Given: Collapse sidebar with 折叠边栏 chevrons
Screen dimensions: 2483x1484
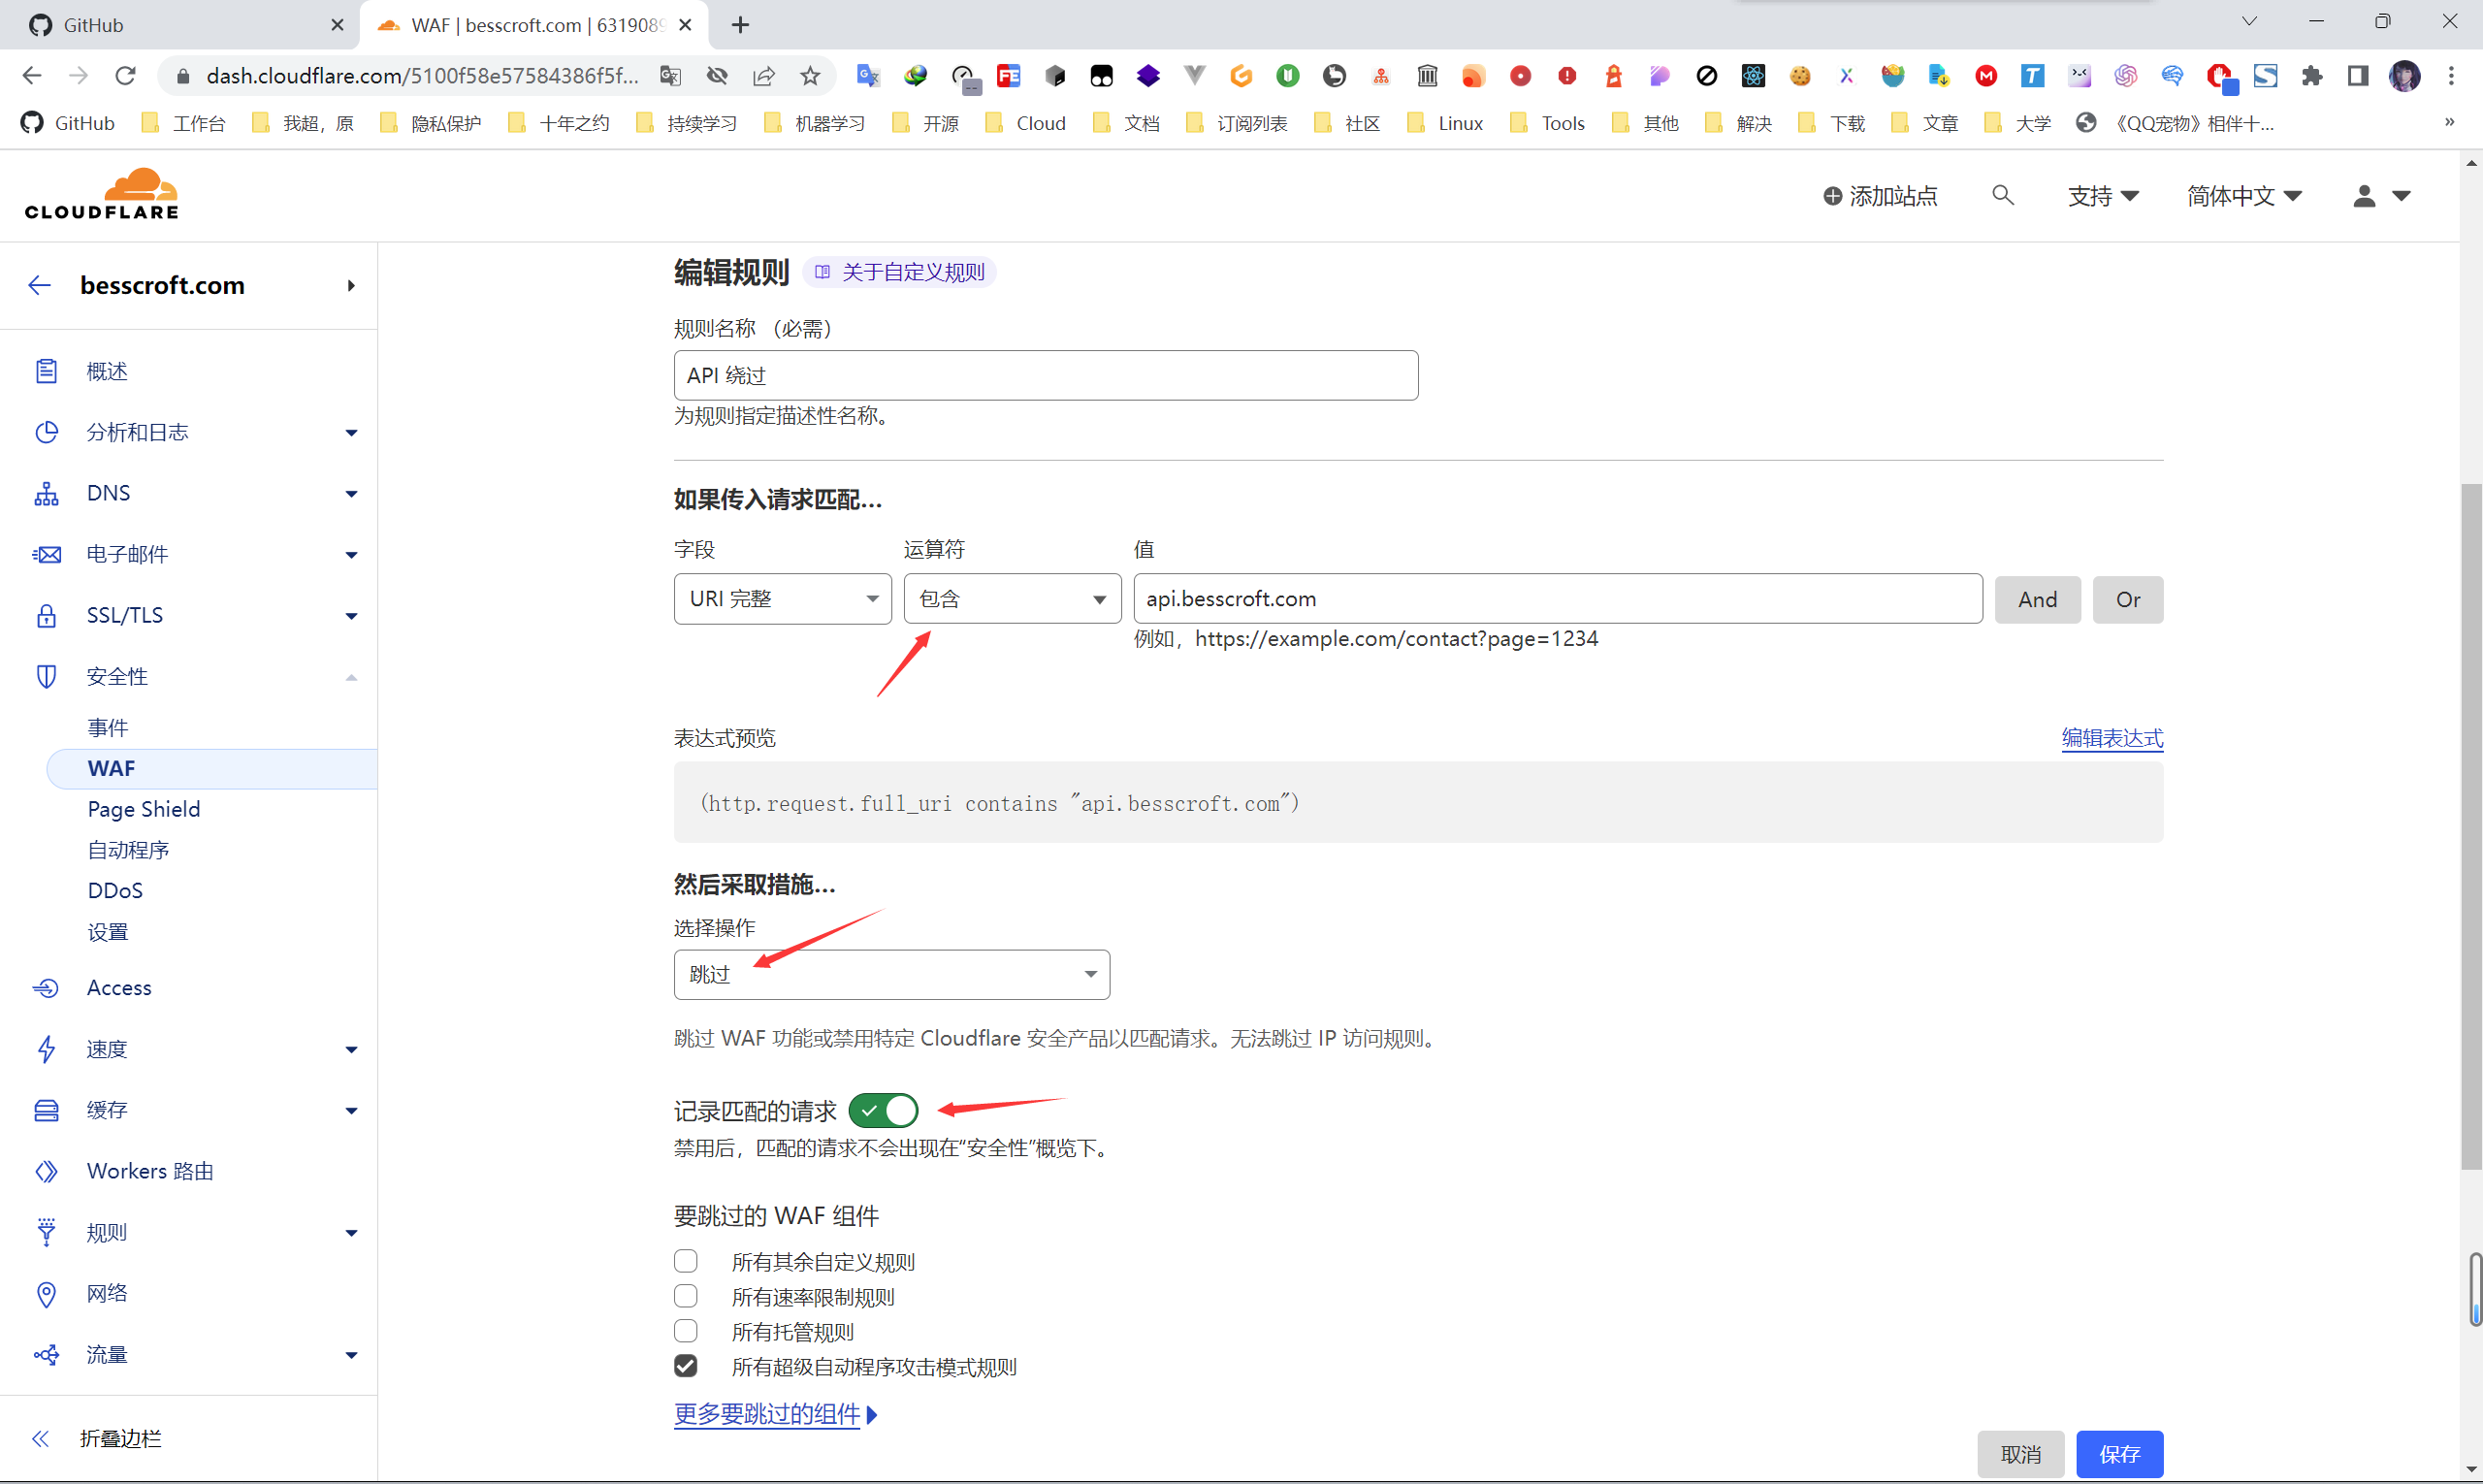Looking at the screenshot, I should tap(40, 1438).
